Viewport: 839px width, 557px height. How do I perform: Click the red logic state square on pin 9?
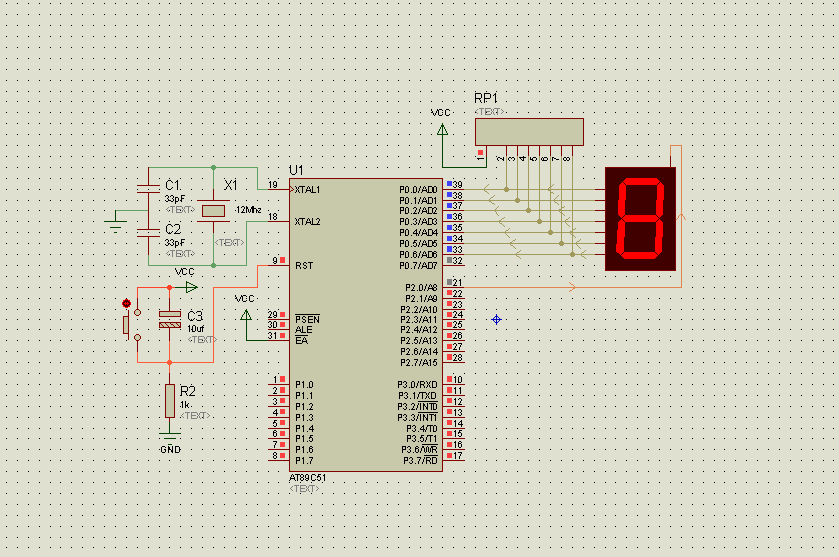282,260
